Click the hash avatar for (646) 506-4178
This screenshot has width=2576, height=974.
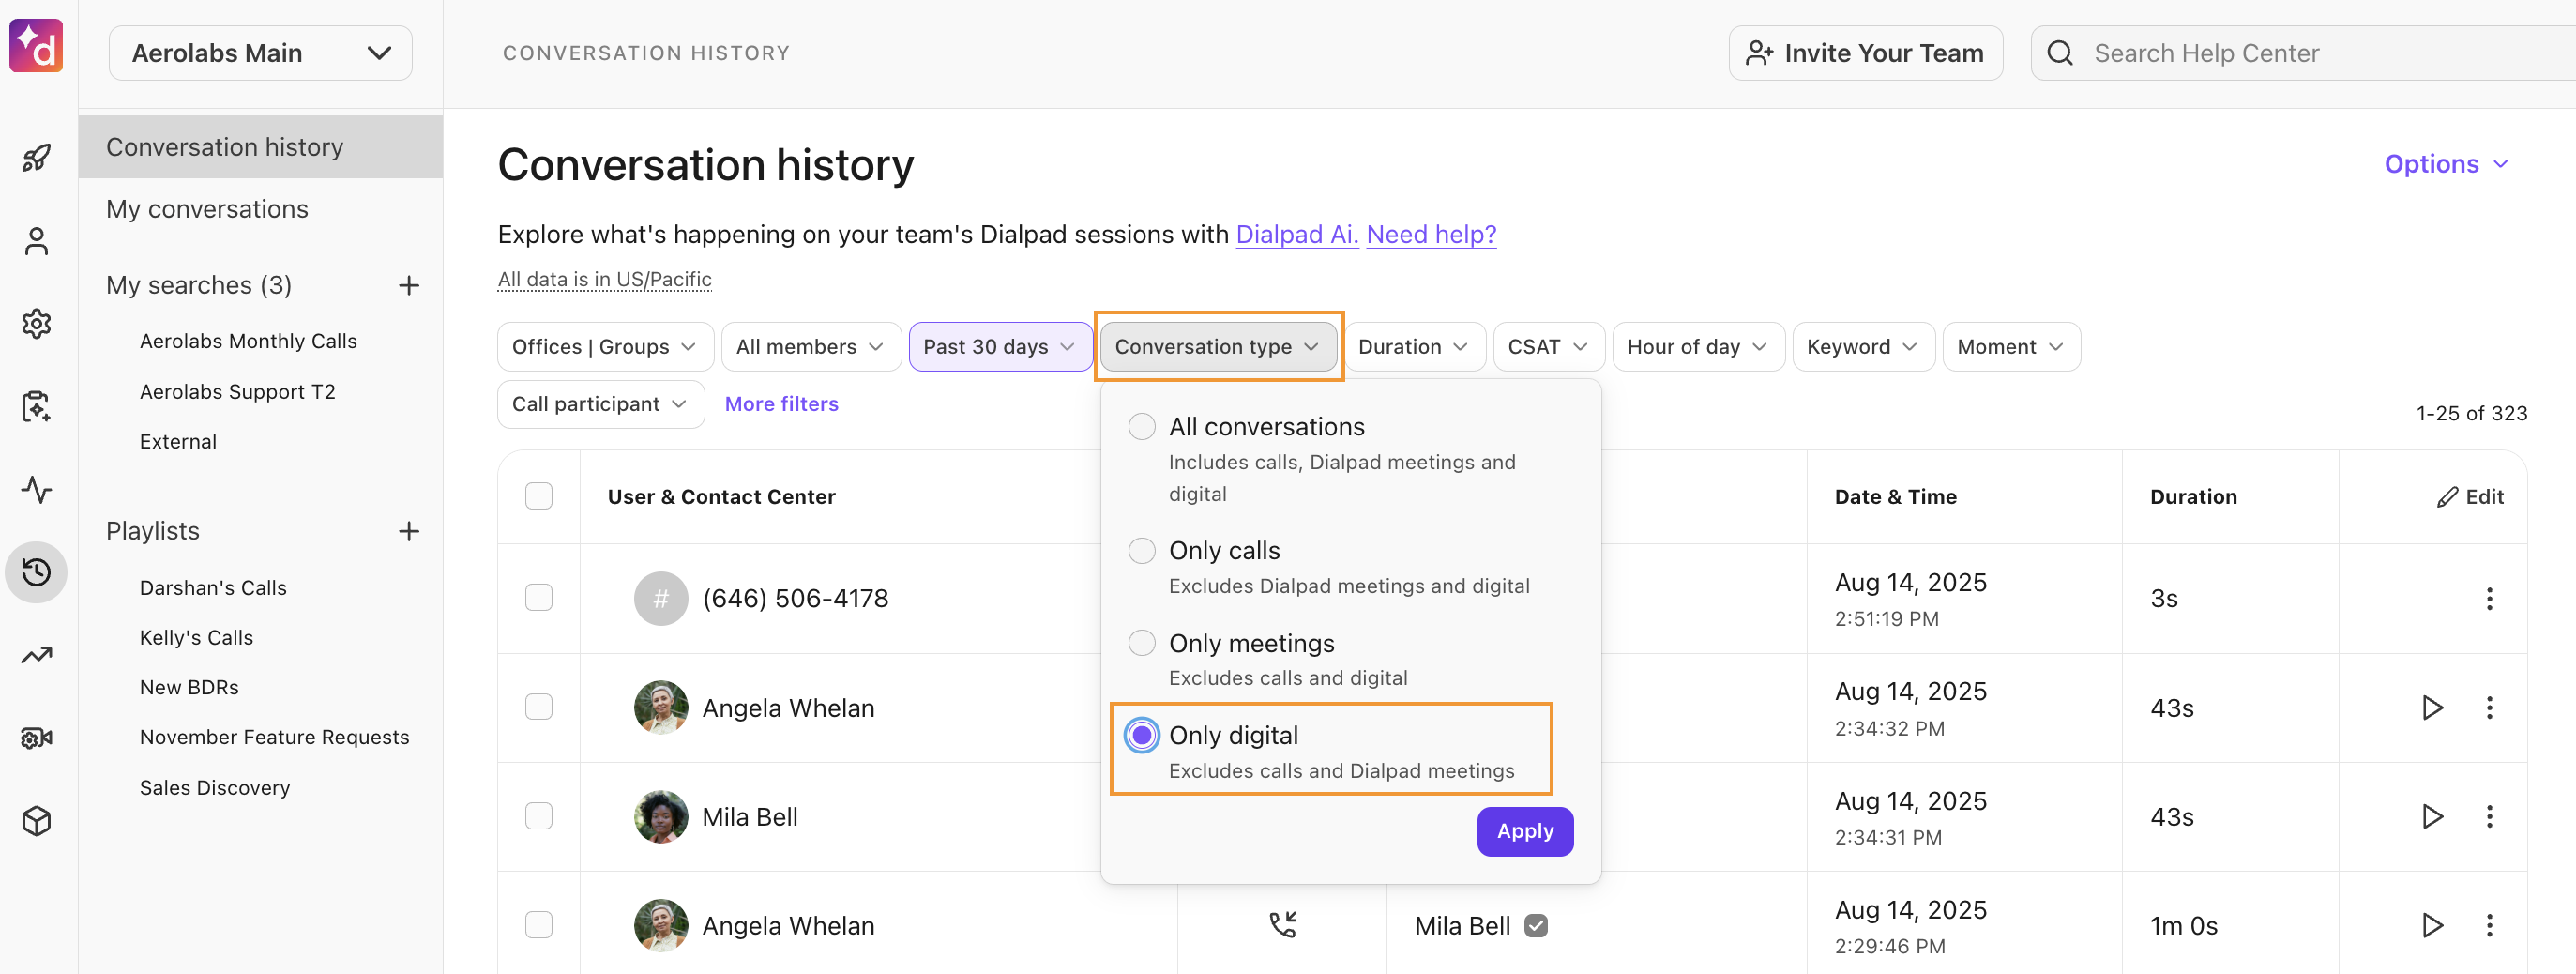tap(661, 599)
